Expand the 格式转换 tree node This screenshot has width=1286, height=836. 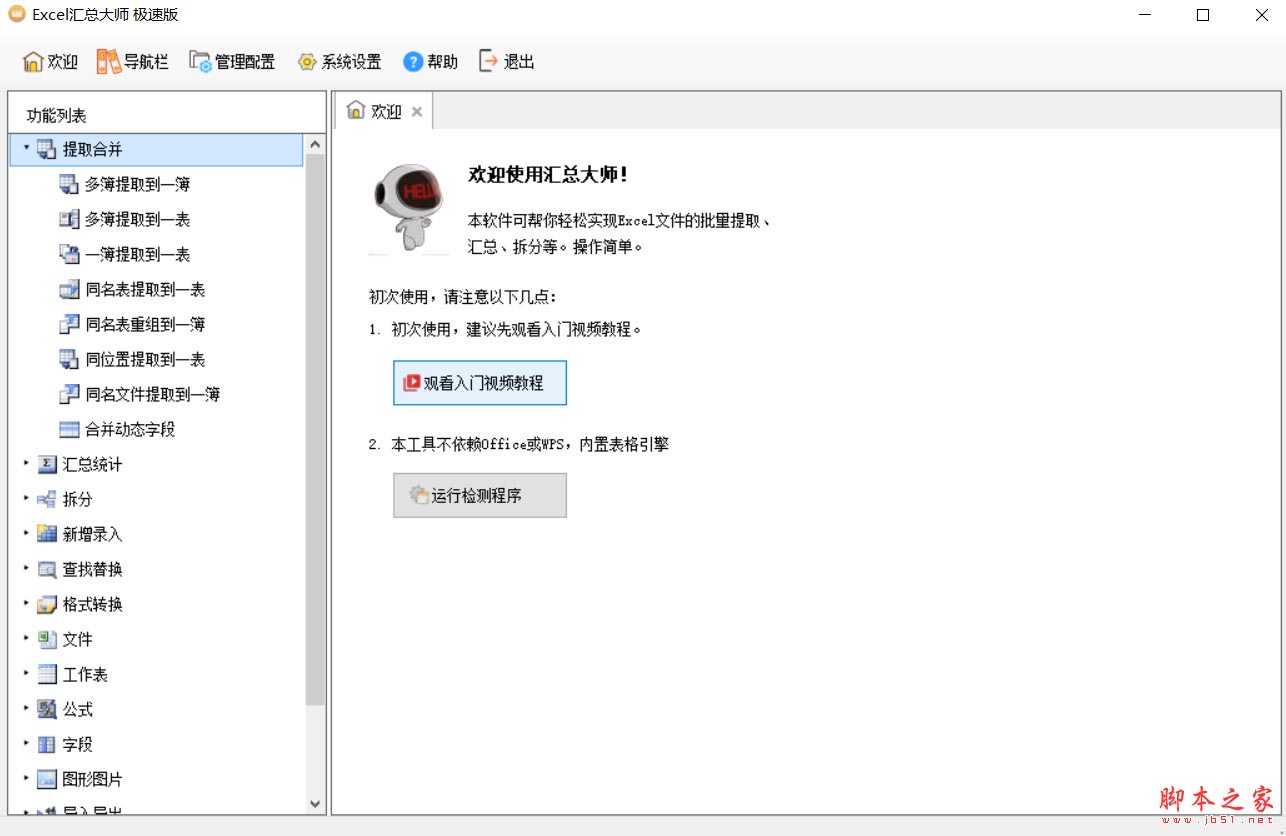(x=26, y=603)
